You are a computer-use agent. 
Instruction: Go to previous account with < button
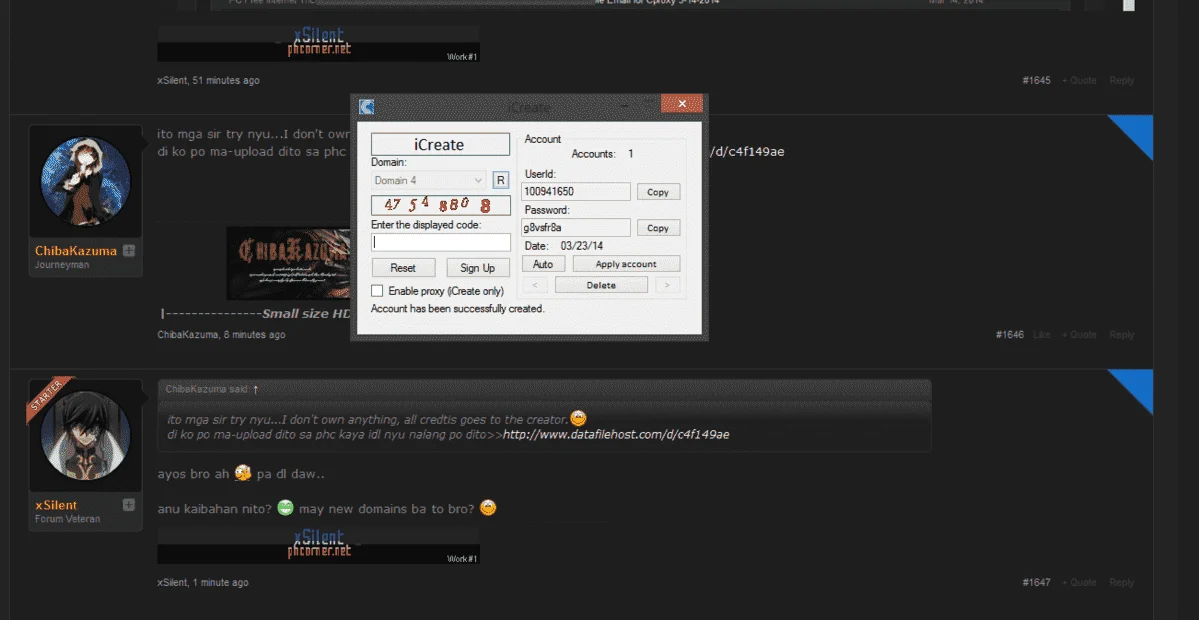coord(535,285)
